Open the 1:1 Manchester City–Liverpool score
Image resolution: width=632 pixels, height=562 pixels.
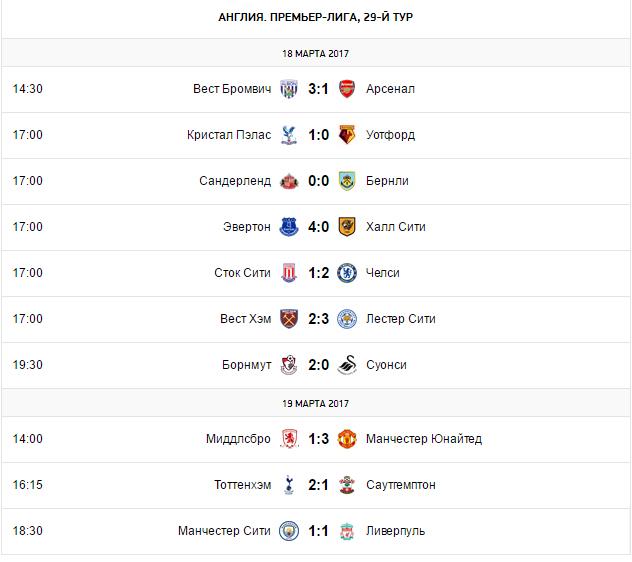(x=318, y=531)
